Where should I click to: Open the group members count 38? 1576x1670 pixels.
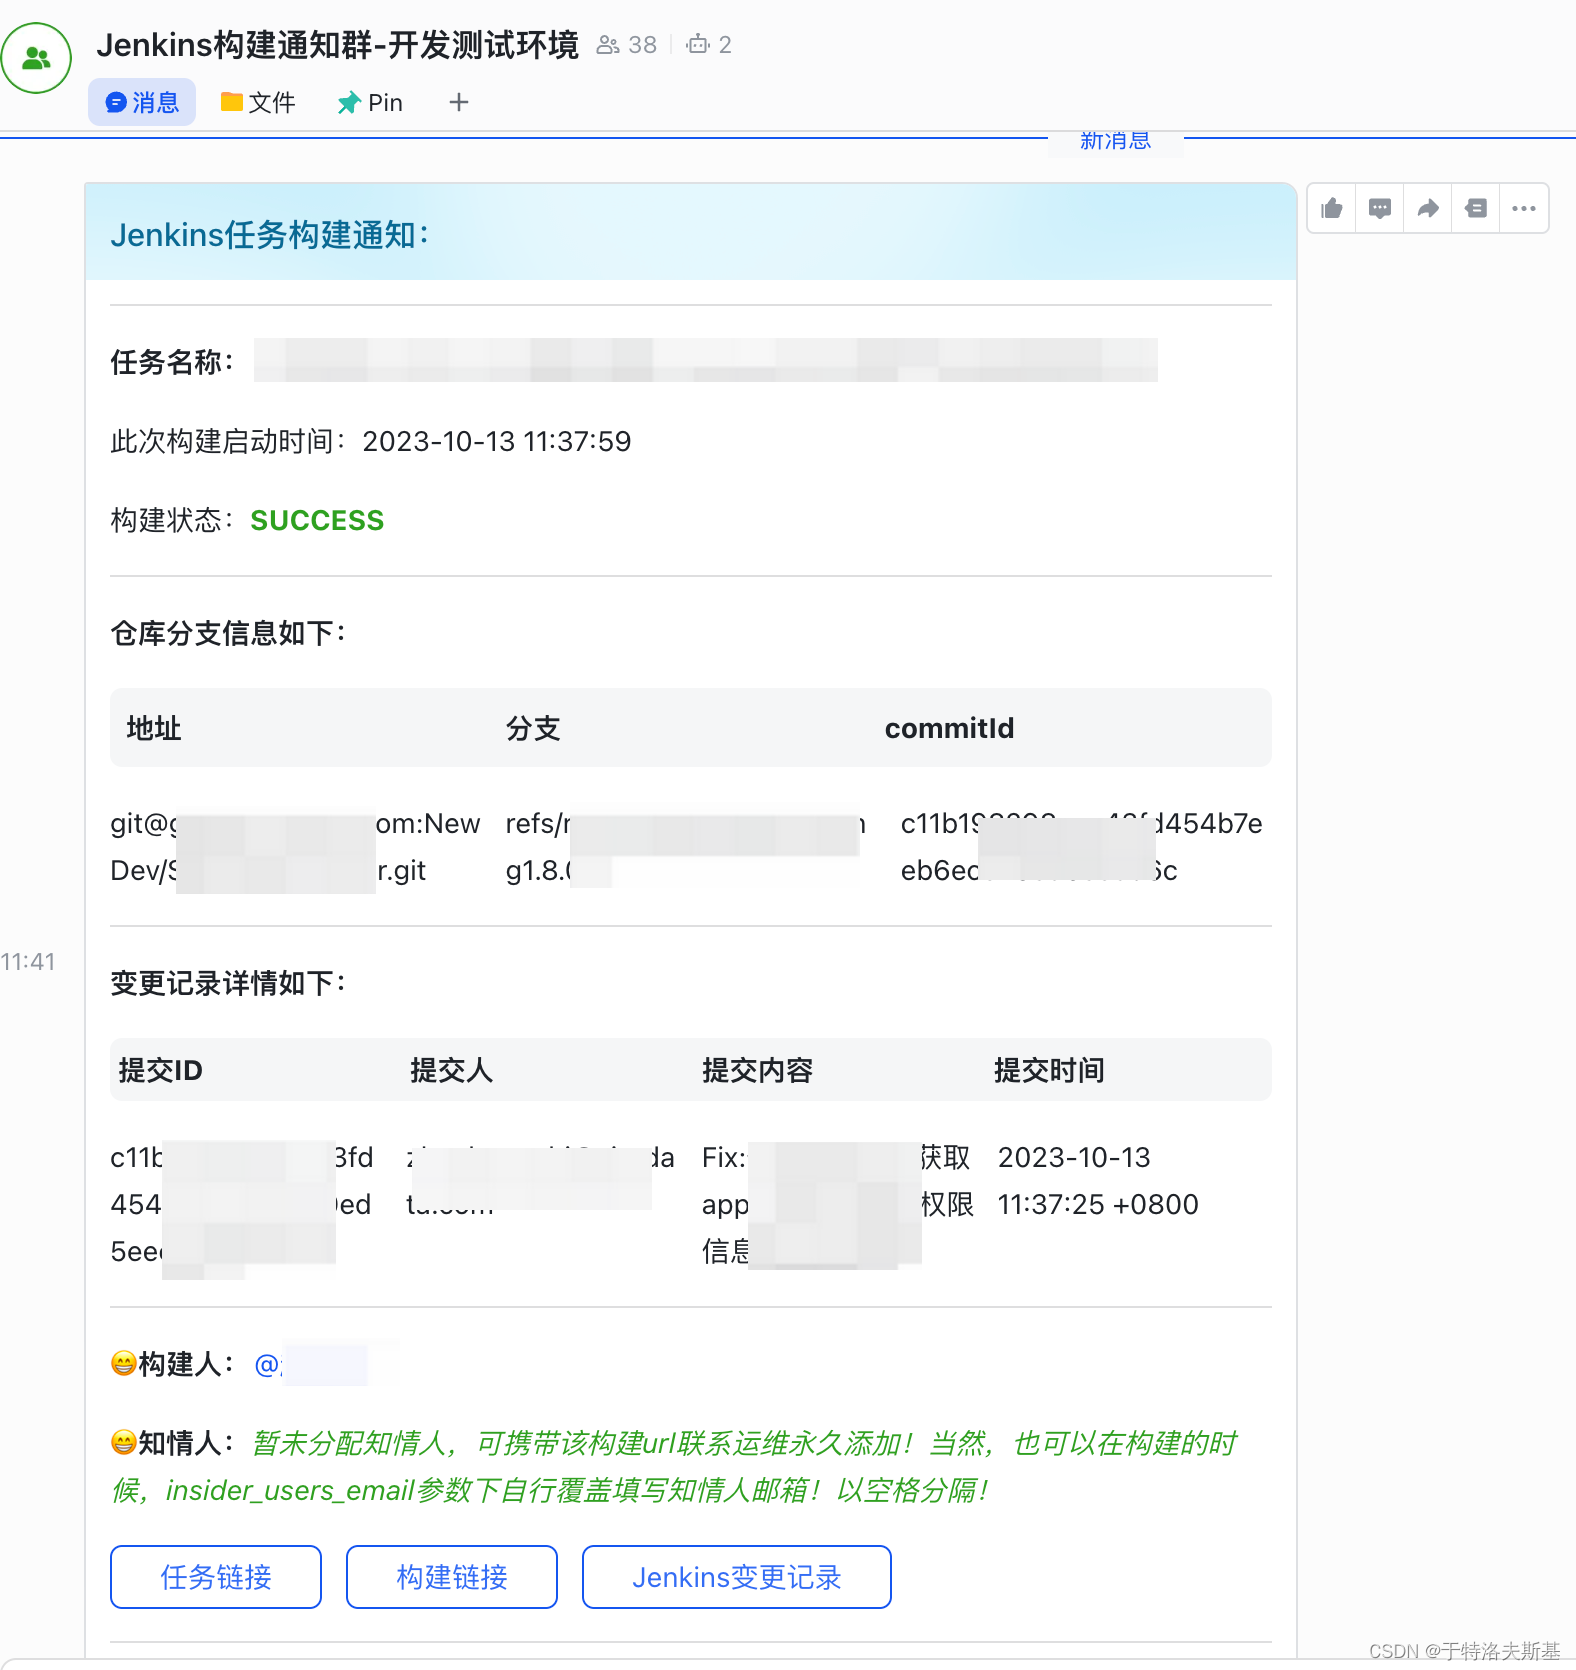(x=627, y=45)
